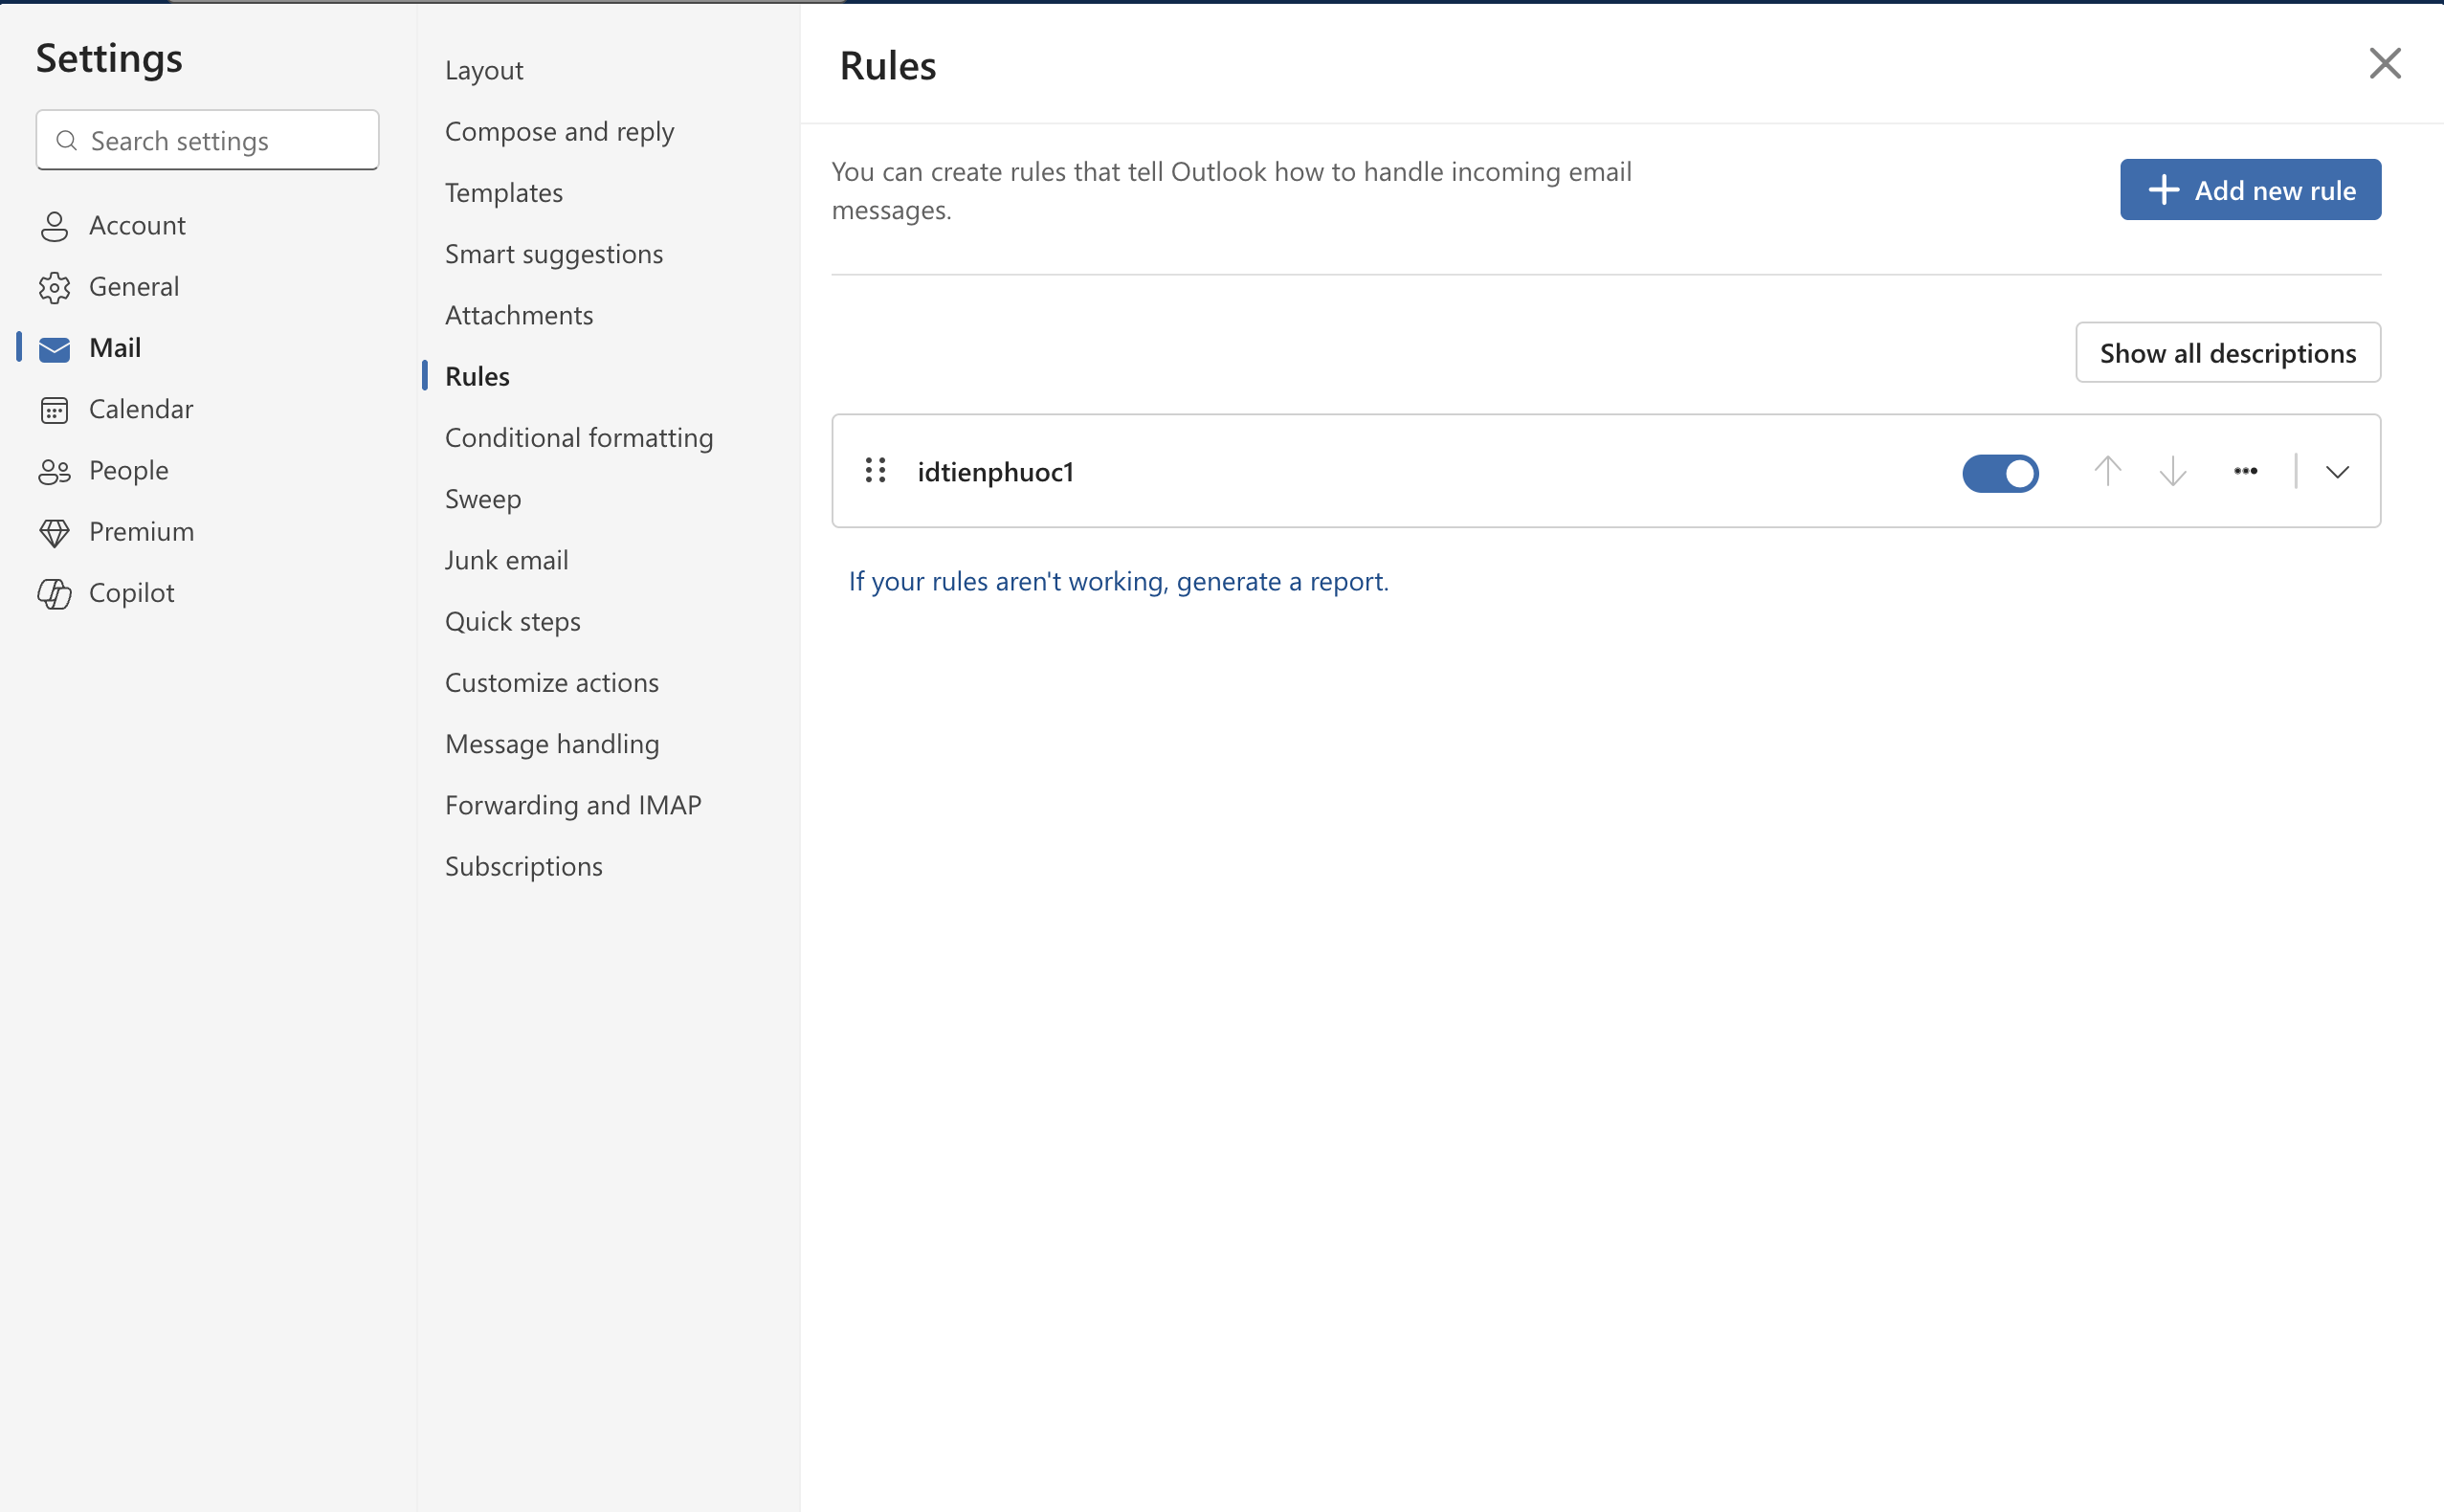Click the Settings panel title

(x=109, y=58)
